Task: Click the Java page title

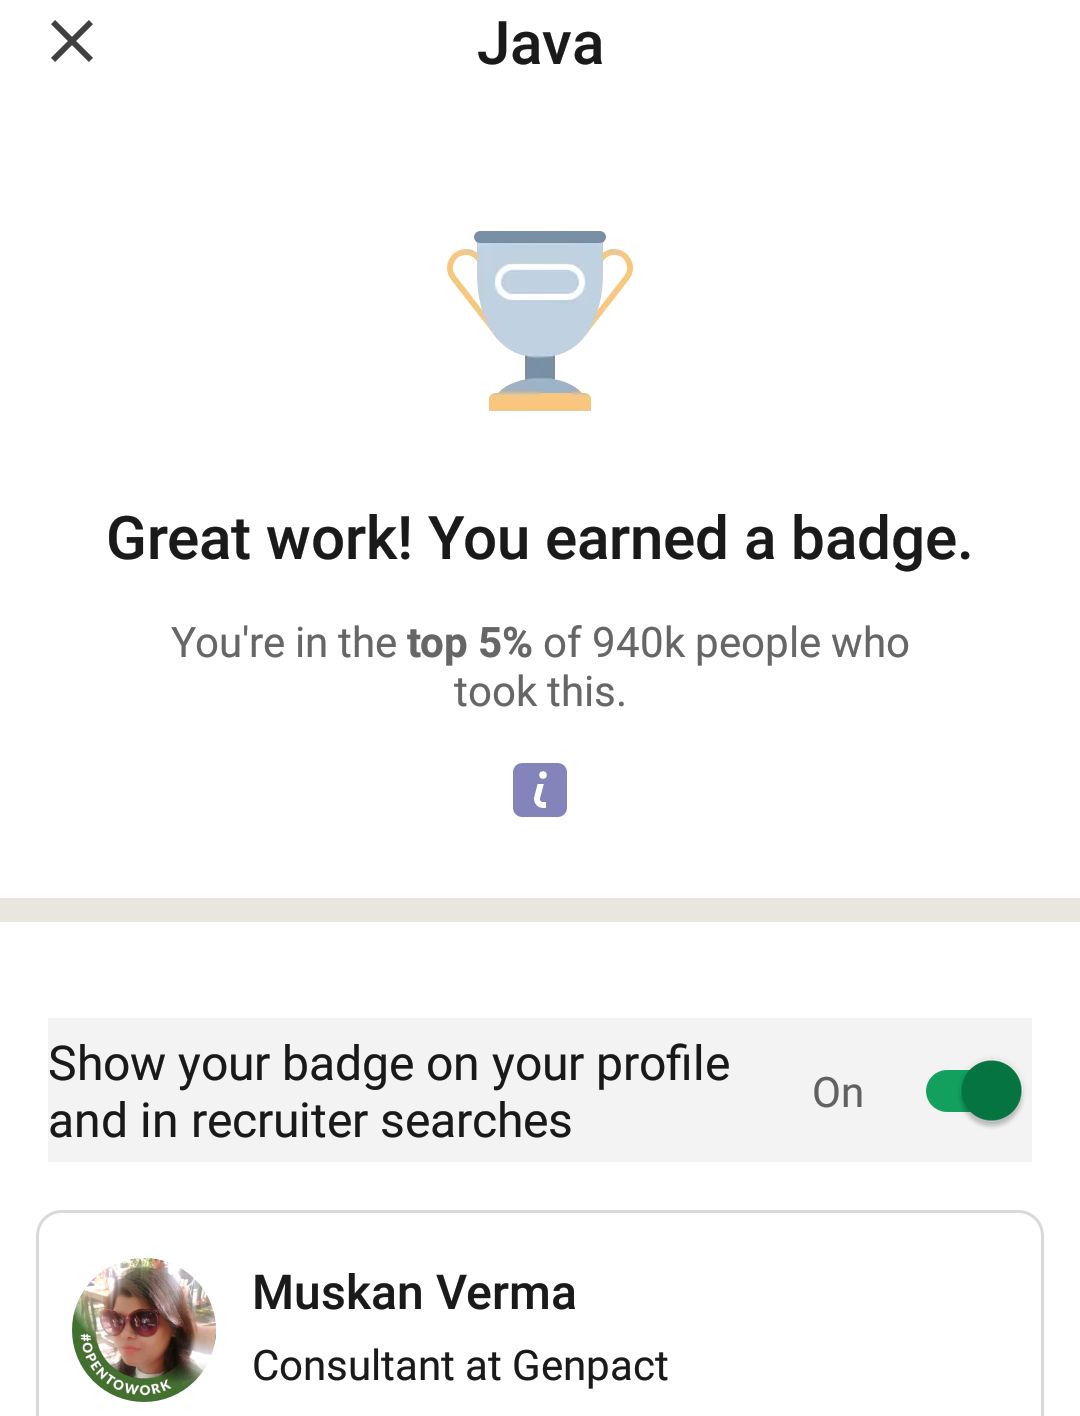Action: [540, 44]
